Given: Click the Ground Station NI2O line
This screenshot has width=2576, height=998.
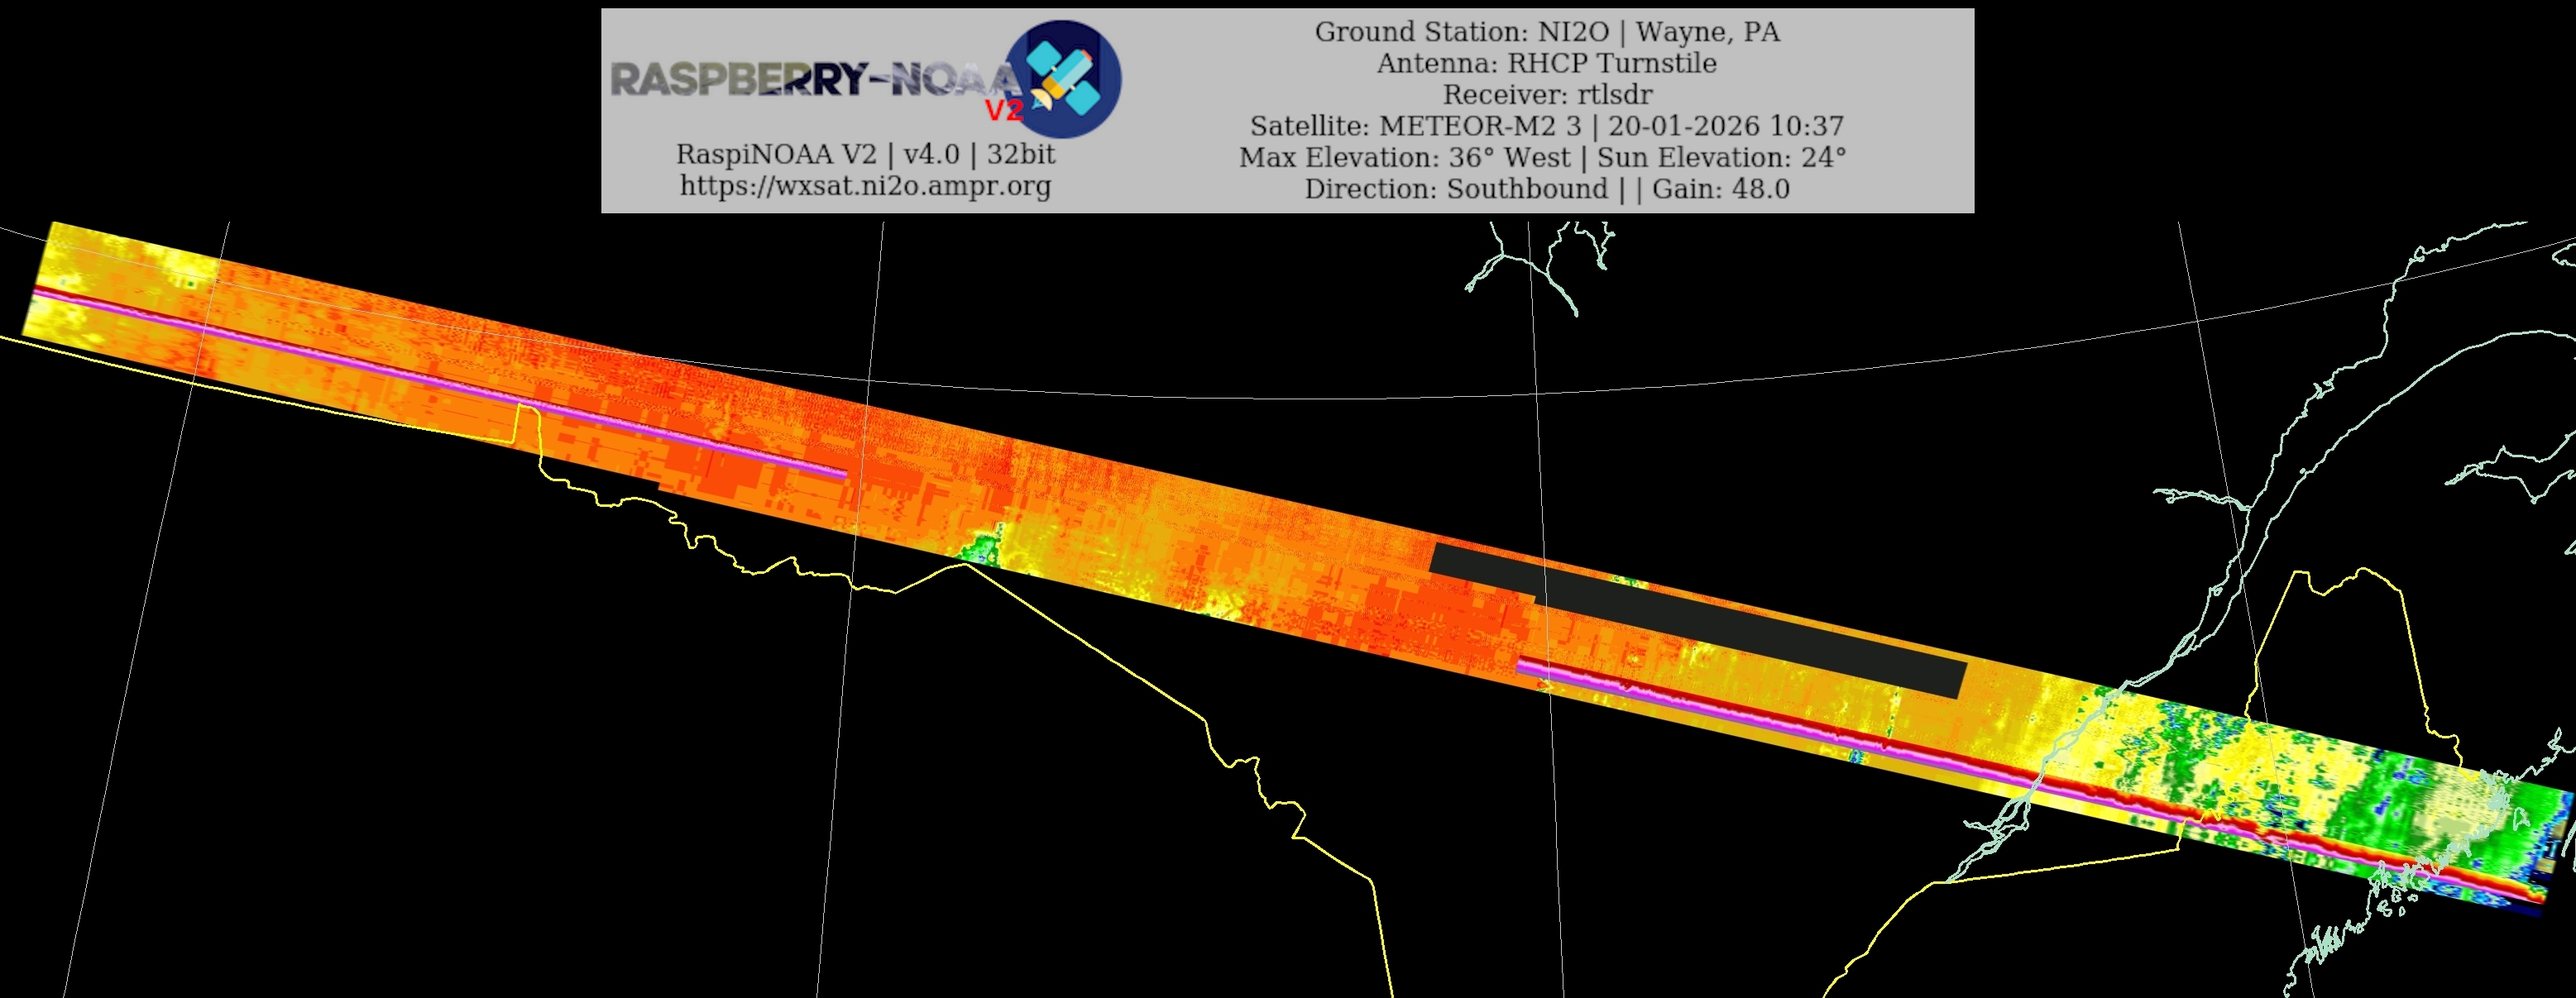Looking at the screenshot, I should coord(1546,32).
